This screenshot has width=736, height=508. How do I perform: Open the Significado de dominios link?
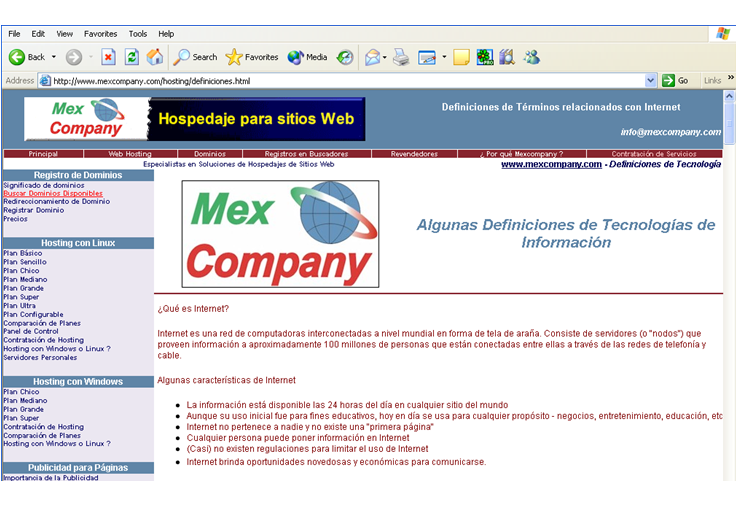click(x=44, y=185)
